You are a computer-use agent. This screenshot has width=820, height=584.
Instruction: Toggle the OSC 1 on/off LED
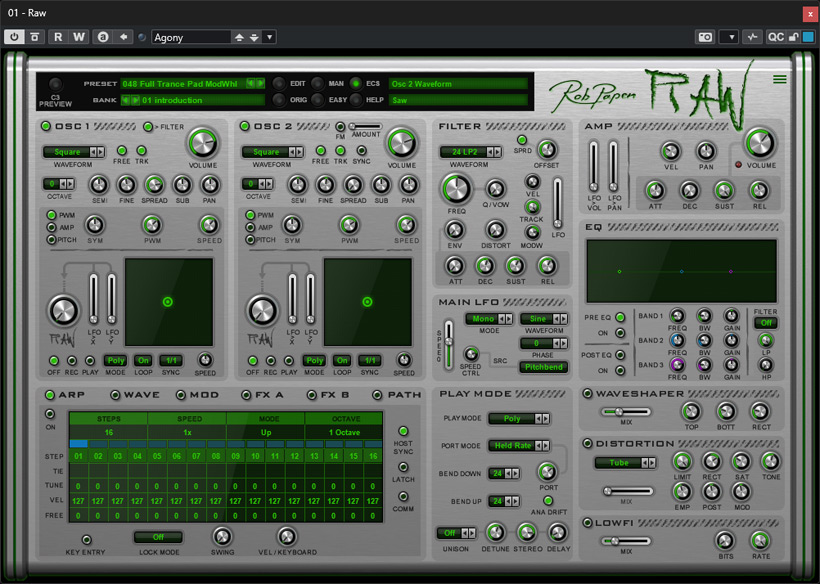[x=46, y=126]
